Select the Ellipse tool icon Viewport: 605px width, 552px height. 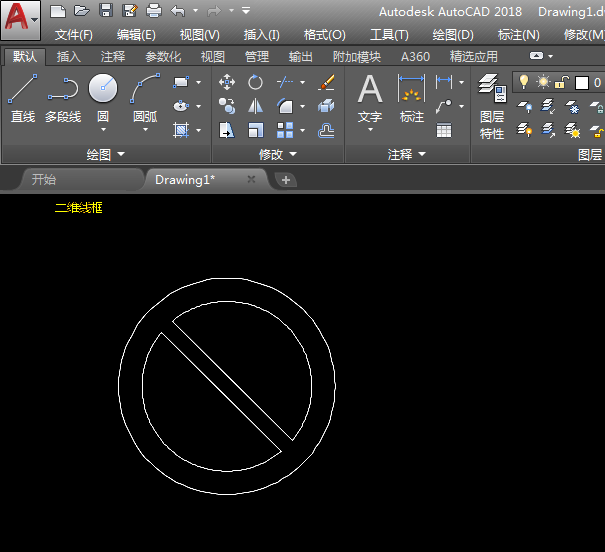point(181,106)
